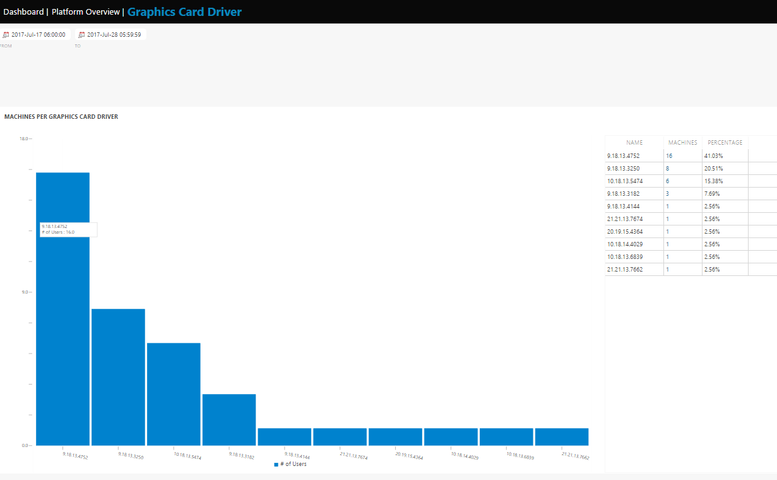
Task: Click table name cell 10.18.13.5474
Action: pyautogui.click(x=625, y=181)
